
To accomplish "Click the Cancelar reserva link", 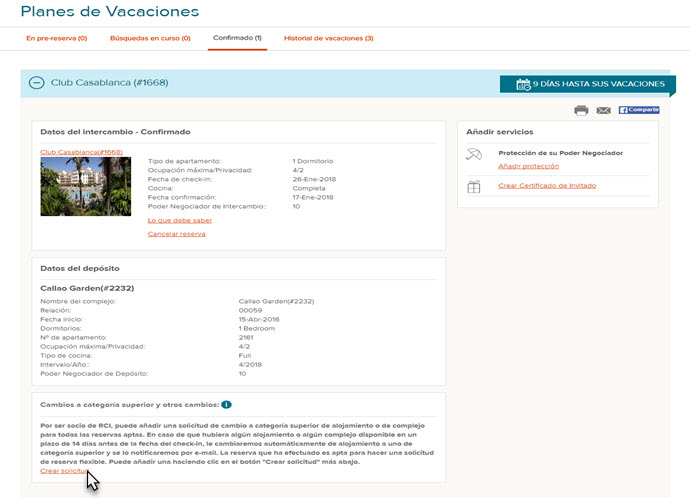I will pos(176,234).
